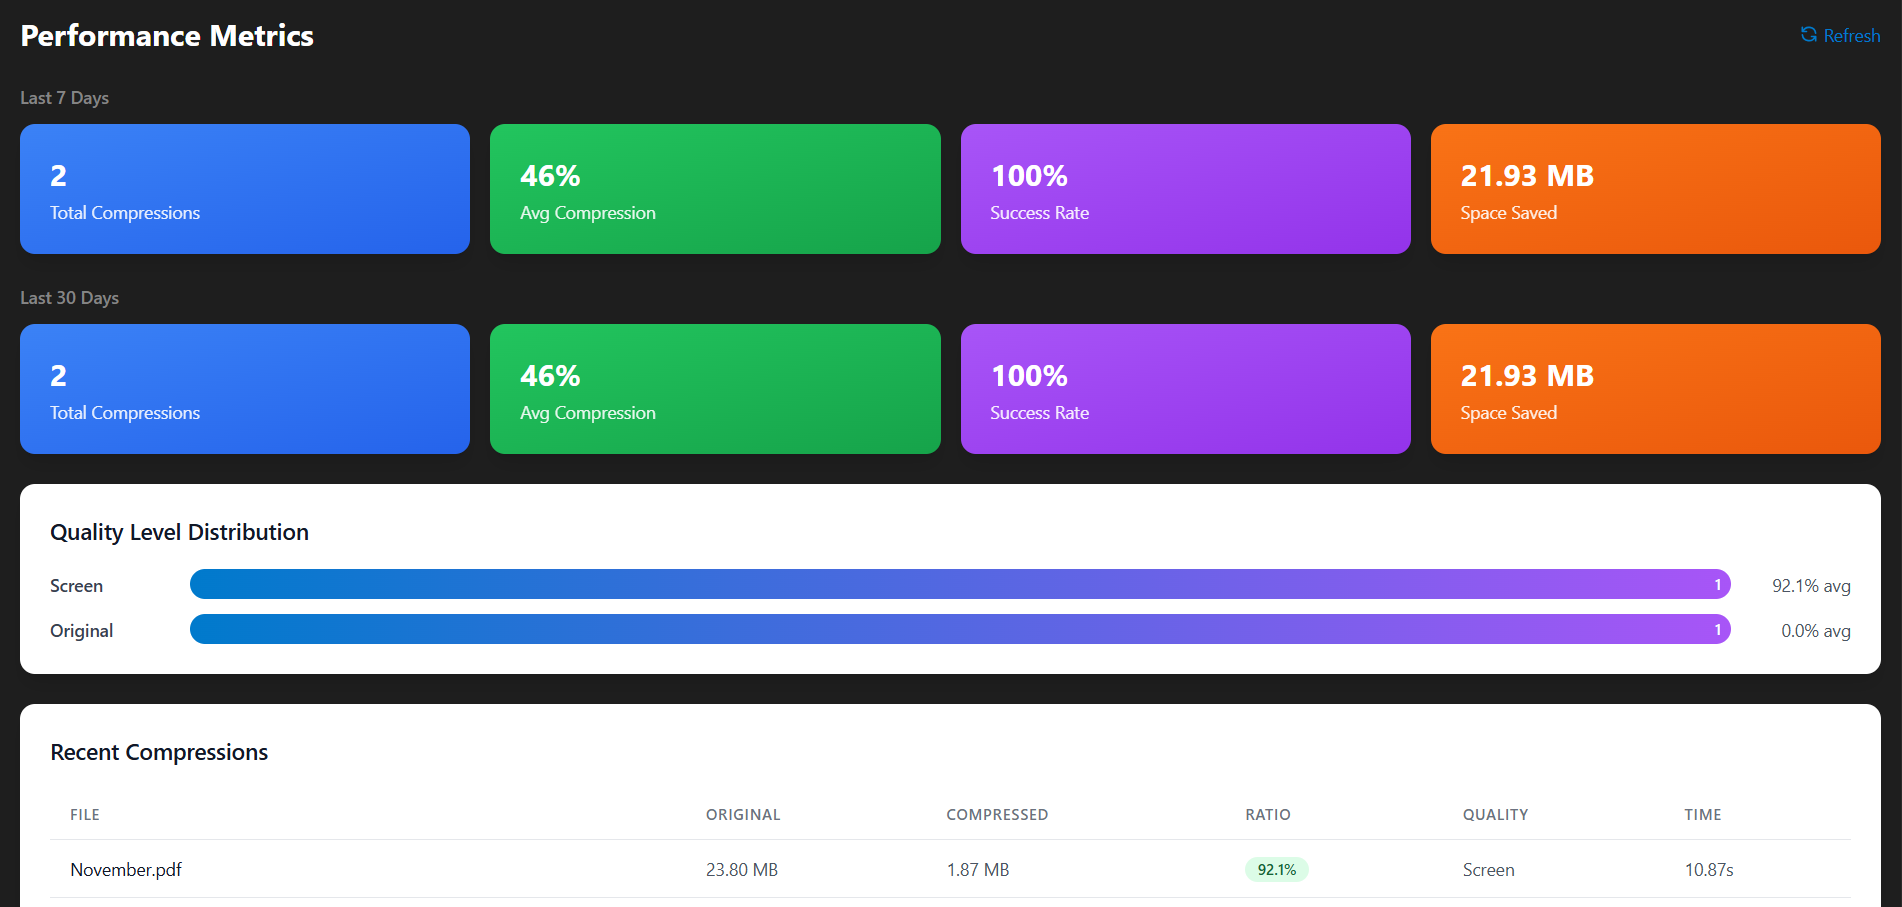The width and height of the screenshot is (1902, 907).
Task: Open the Last 30 Days Success Rate card
Action: coord(1185,389)
